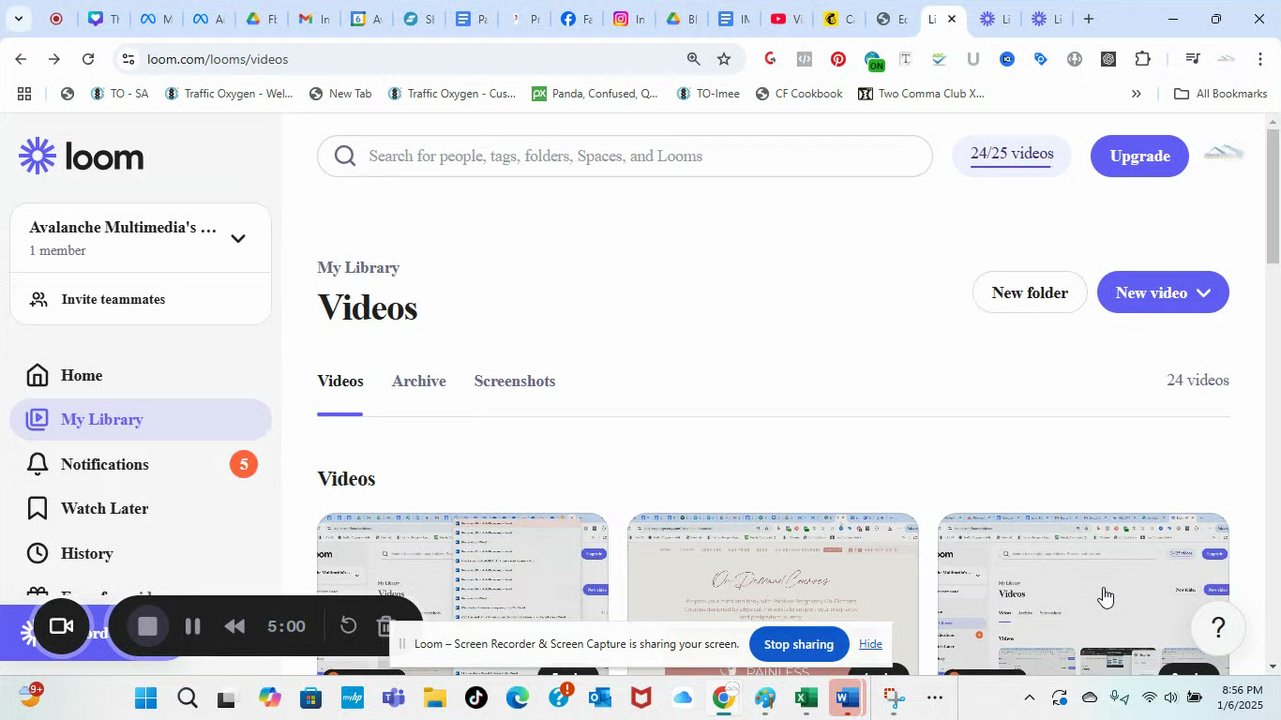Click the Upgrade button

(1139, 156)
